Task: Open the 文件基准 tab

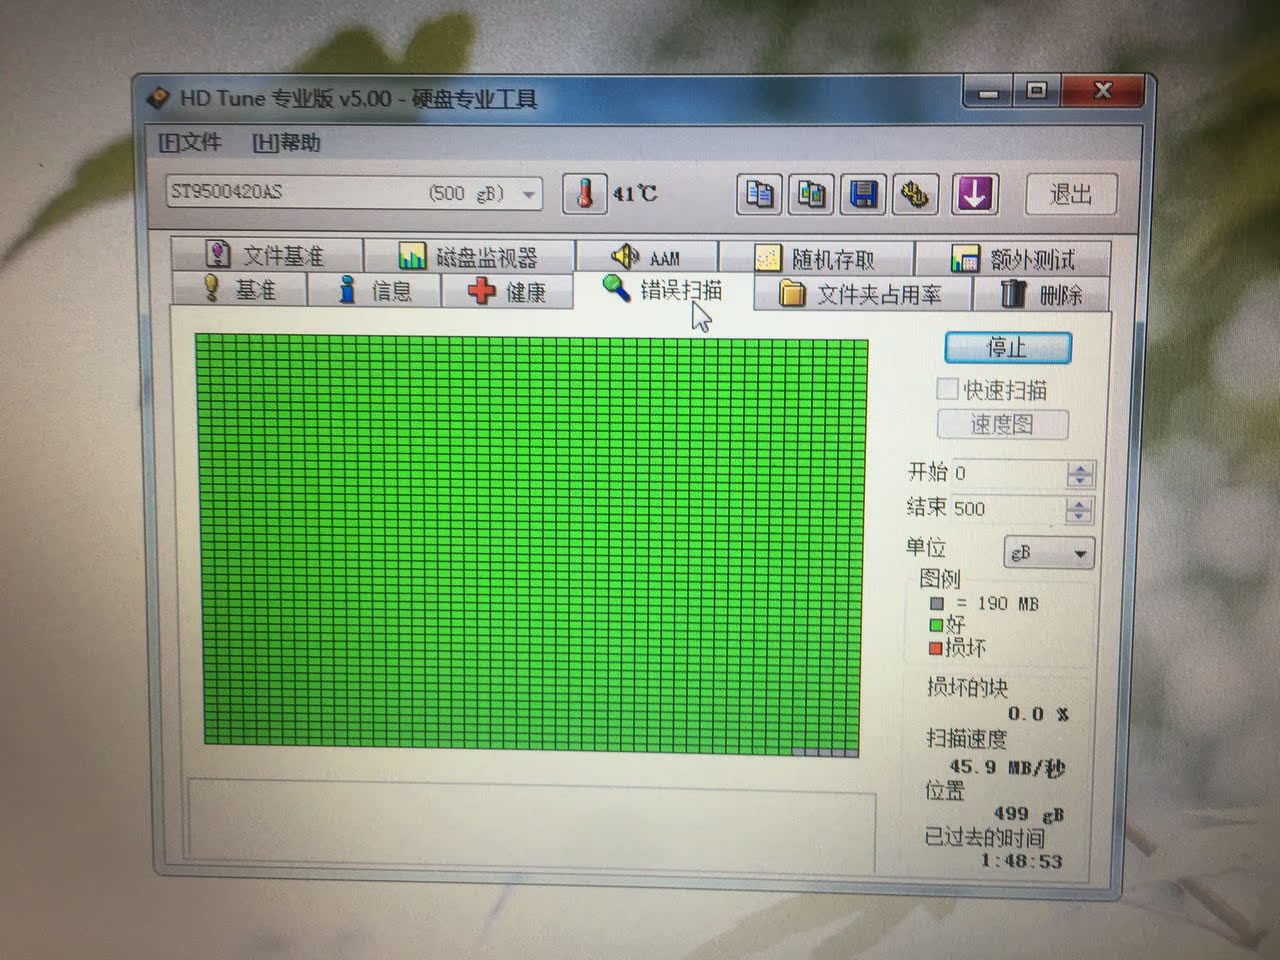Action: 265,256
